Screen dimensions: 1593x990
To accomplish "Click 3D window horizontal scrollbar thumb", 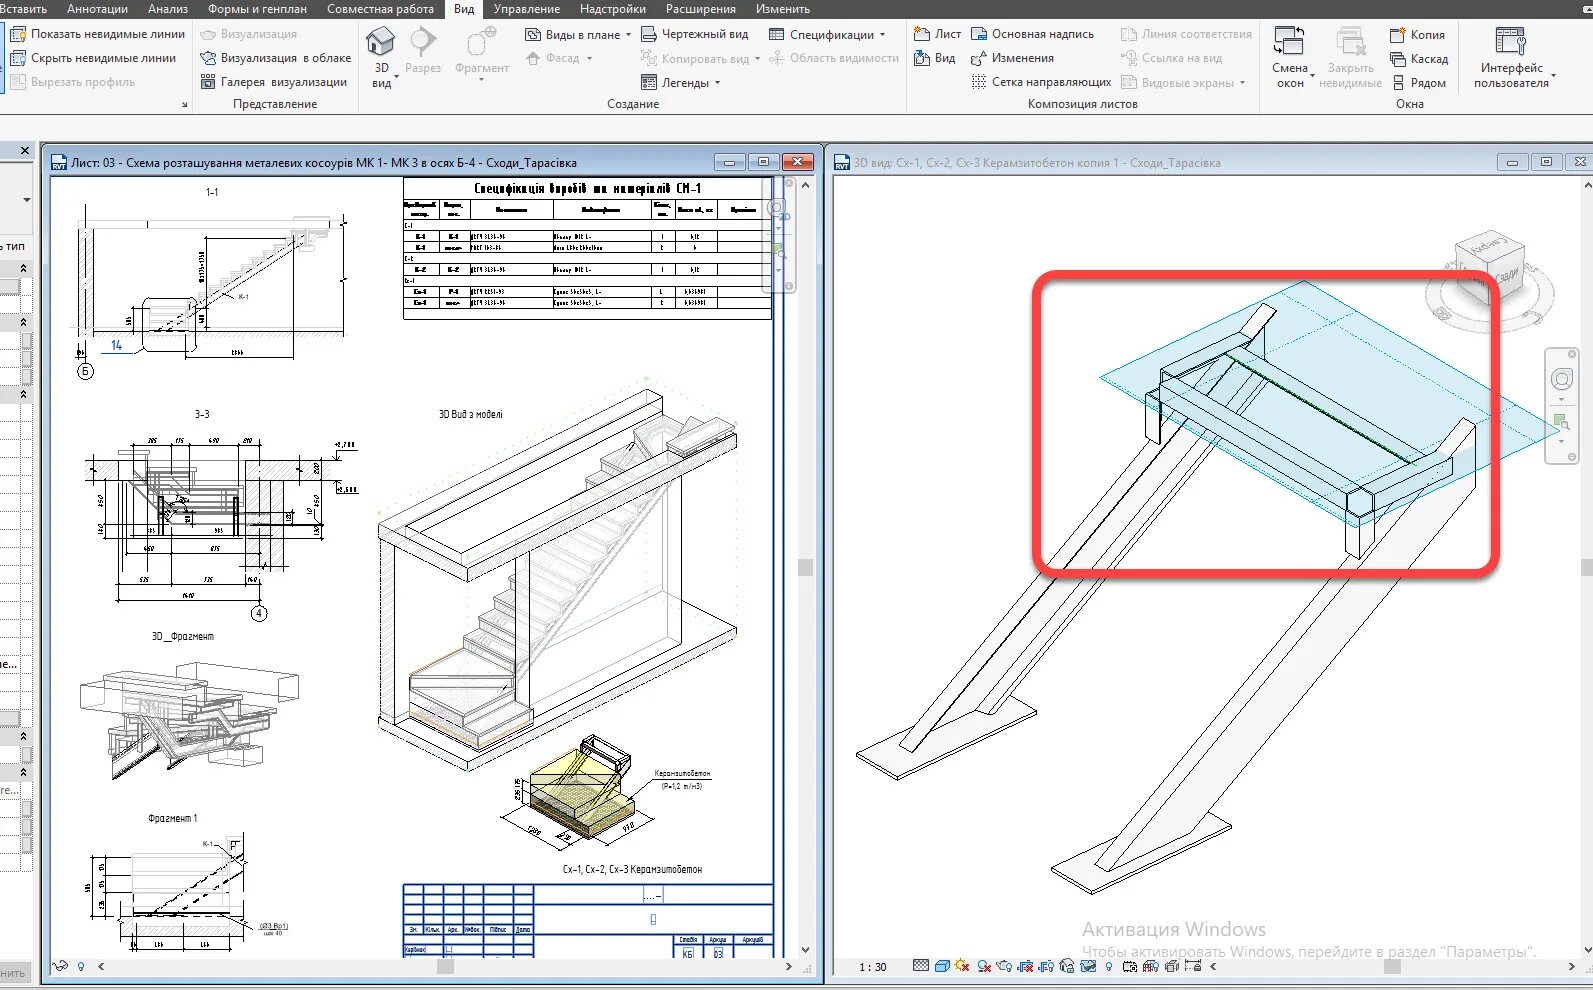I will pyautogui.click(x=1392, y=966).
